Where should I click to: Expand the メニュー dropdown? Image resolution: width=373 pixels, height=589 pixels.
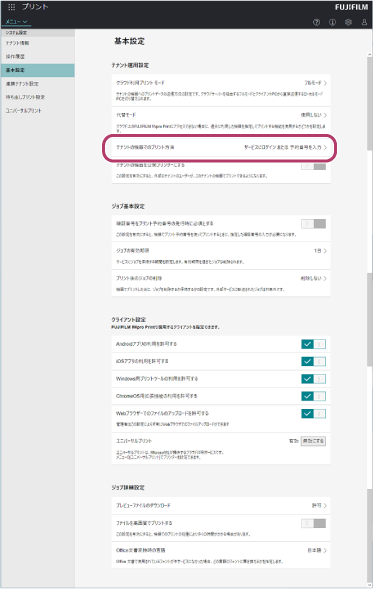(17, 22)
